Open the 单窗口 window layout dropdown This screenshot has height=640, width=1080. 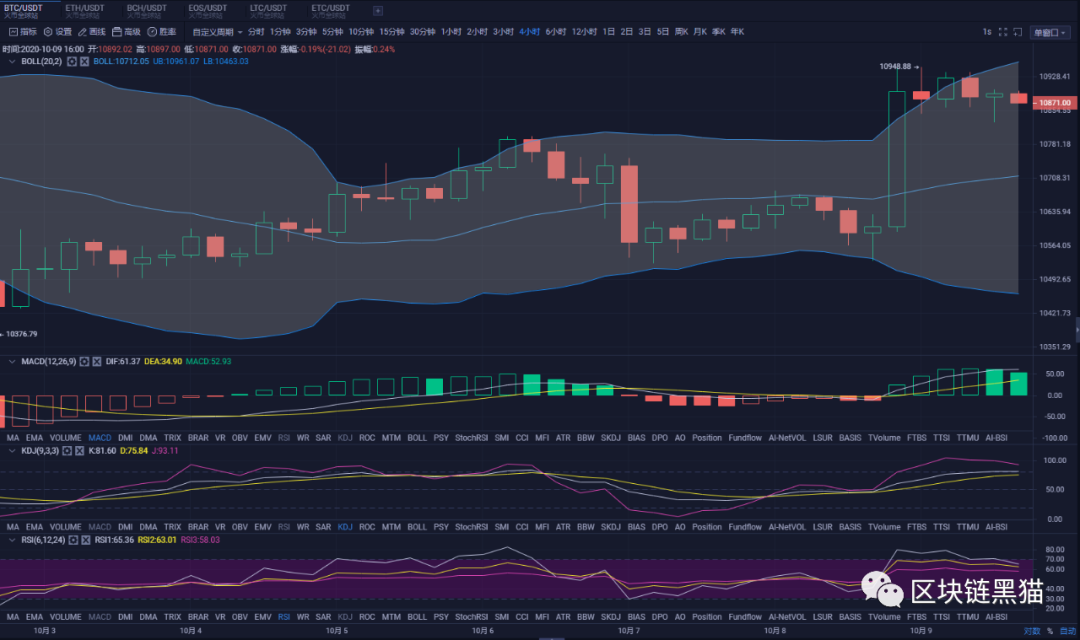click(1049, 32)
